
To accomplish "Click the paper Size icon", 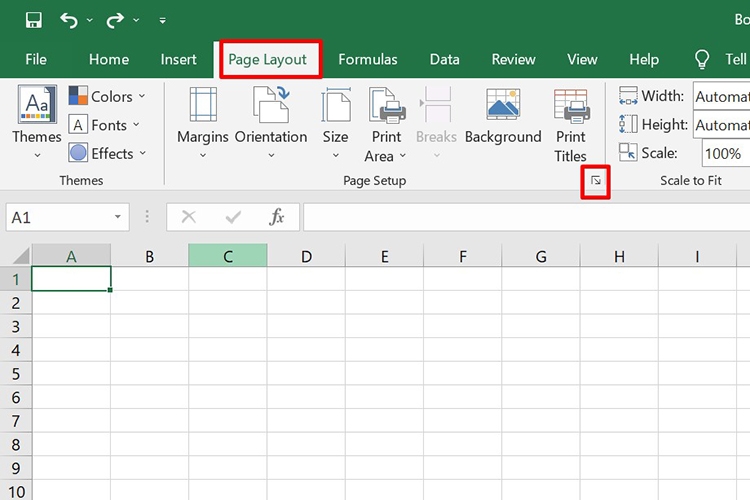I will click(336, 104).
